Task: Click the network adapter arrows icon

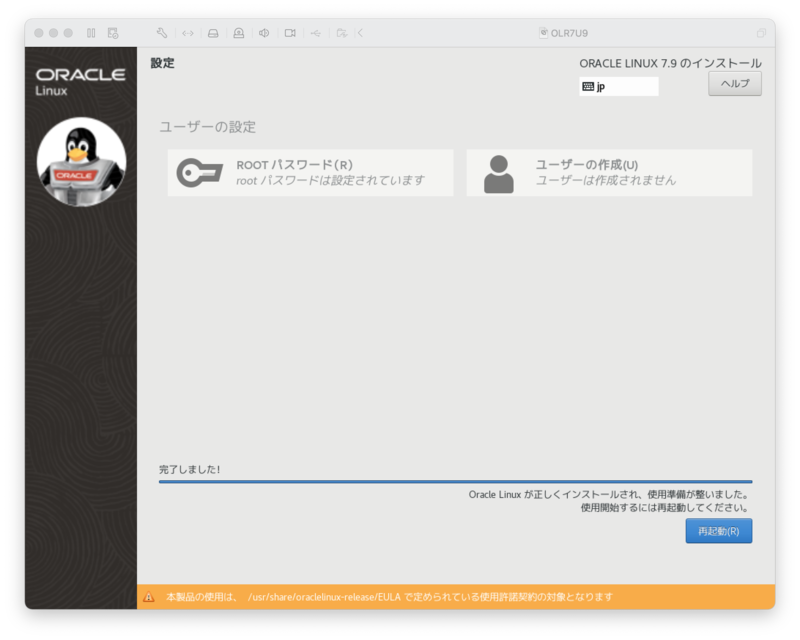Action: [x=188, y=33]
